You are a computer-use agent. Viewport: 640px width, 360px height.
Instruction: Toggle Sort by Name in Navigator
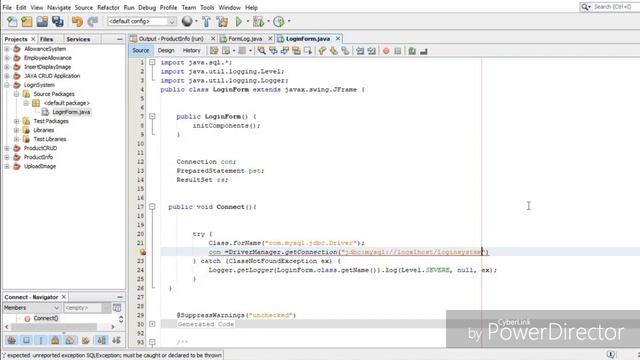[101, 340]
